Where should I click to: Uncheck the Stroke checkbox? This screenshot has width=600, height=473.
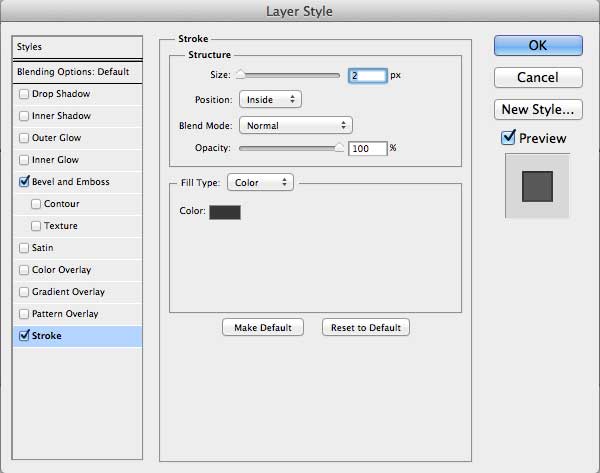pos(24,336)
